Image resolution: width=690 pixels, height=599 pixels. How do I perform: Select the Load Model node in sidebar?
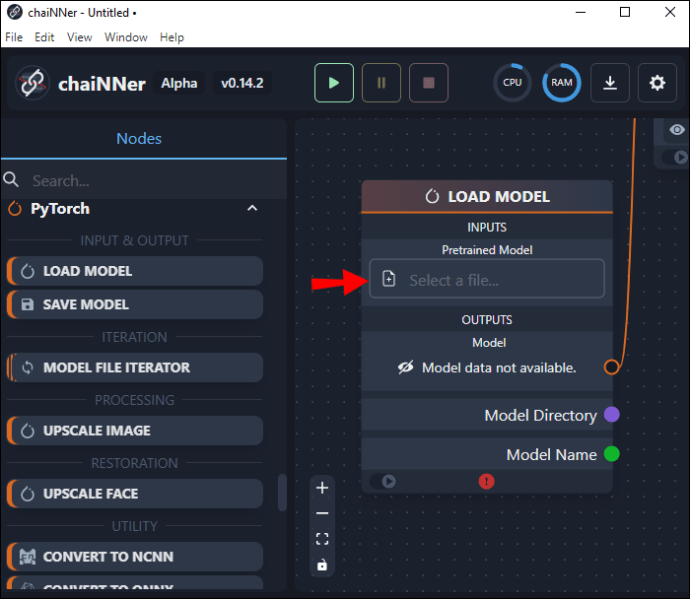point(135,271)
